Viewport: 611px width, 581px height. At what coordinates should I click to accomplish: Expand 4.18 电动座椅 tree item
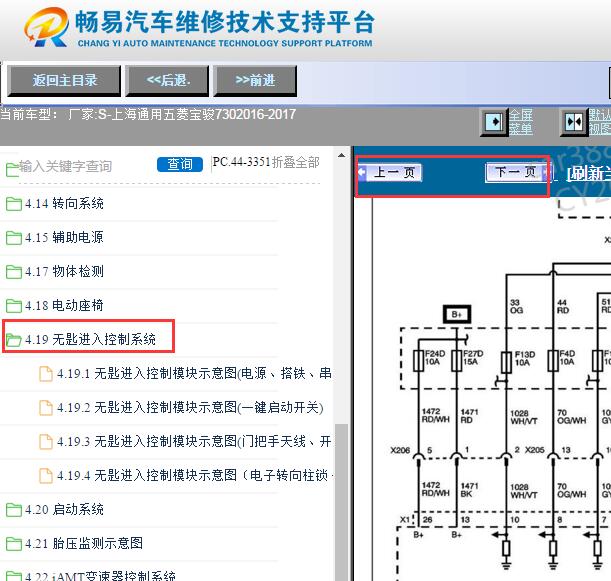[x=64, y=305]
